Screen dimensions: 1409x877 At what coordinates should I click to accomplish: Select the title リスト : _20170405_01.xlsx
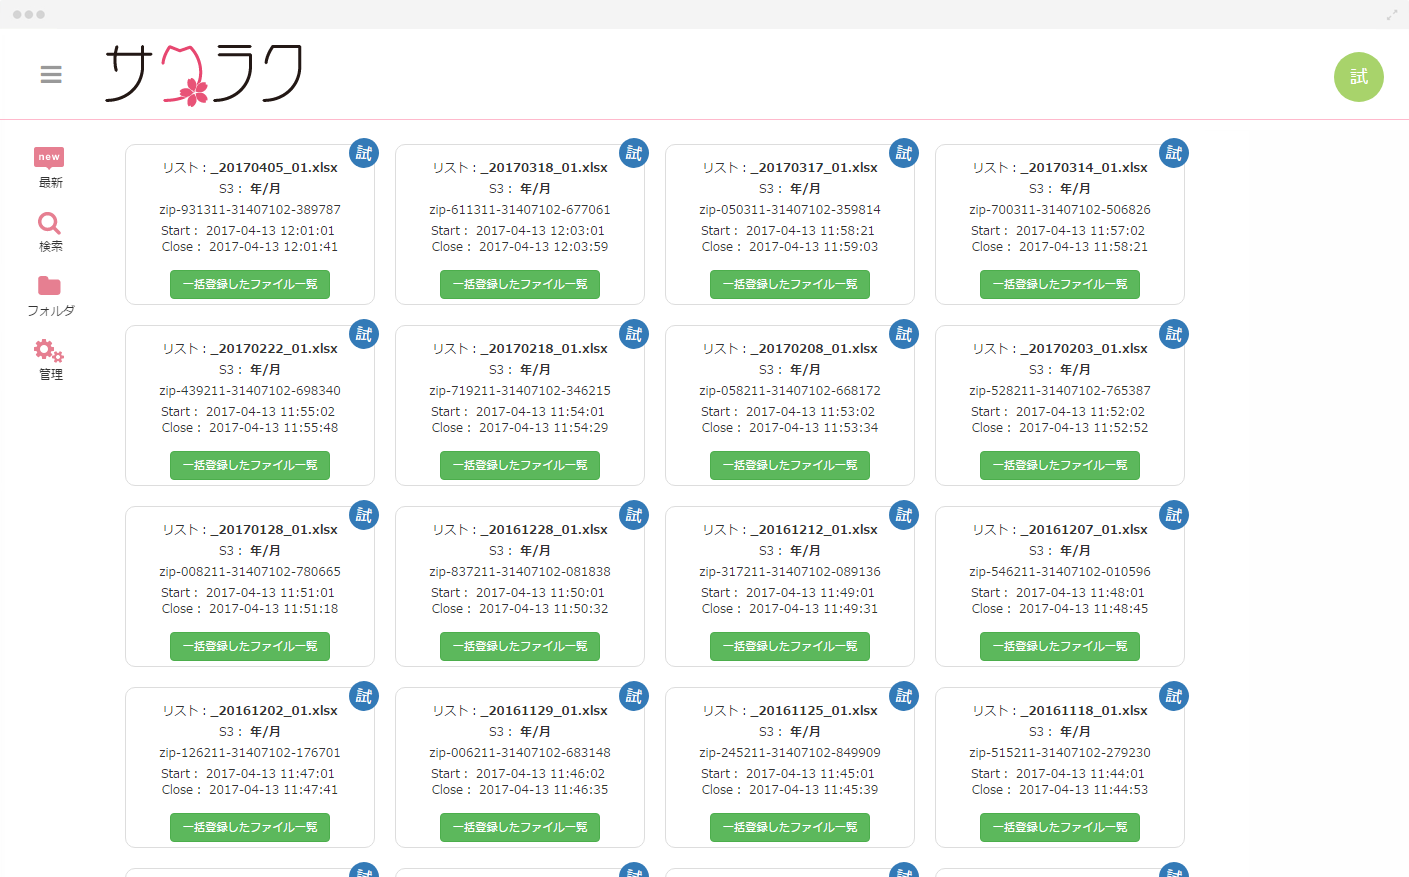point(250,167)
